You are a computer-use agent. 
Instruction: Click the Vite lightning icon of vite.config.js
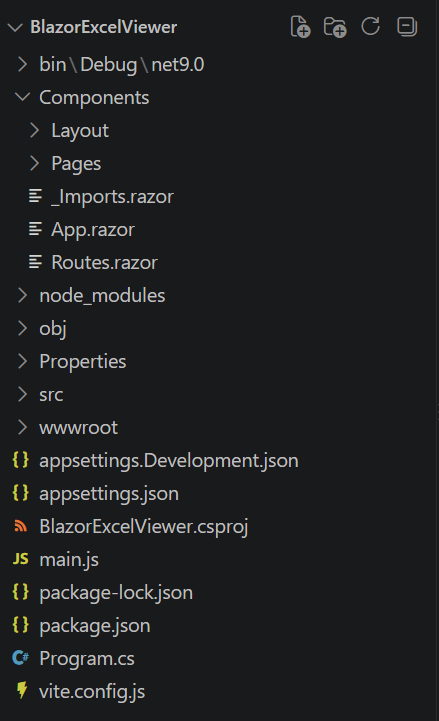click(22, 690)
